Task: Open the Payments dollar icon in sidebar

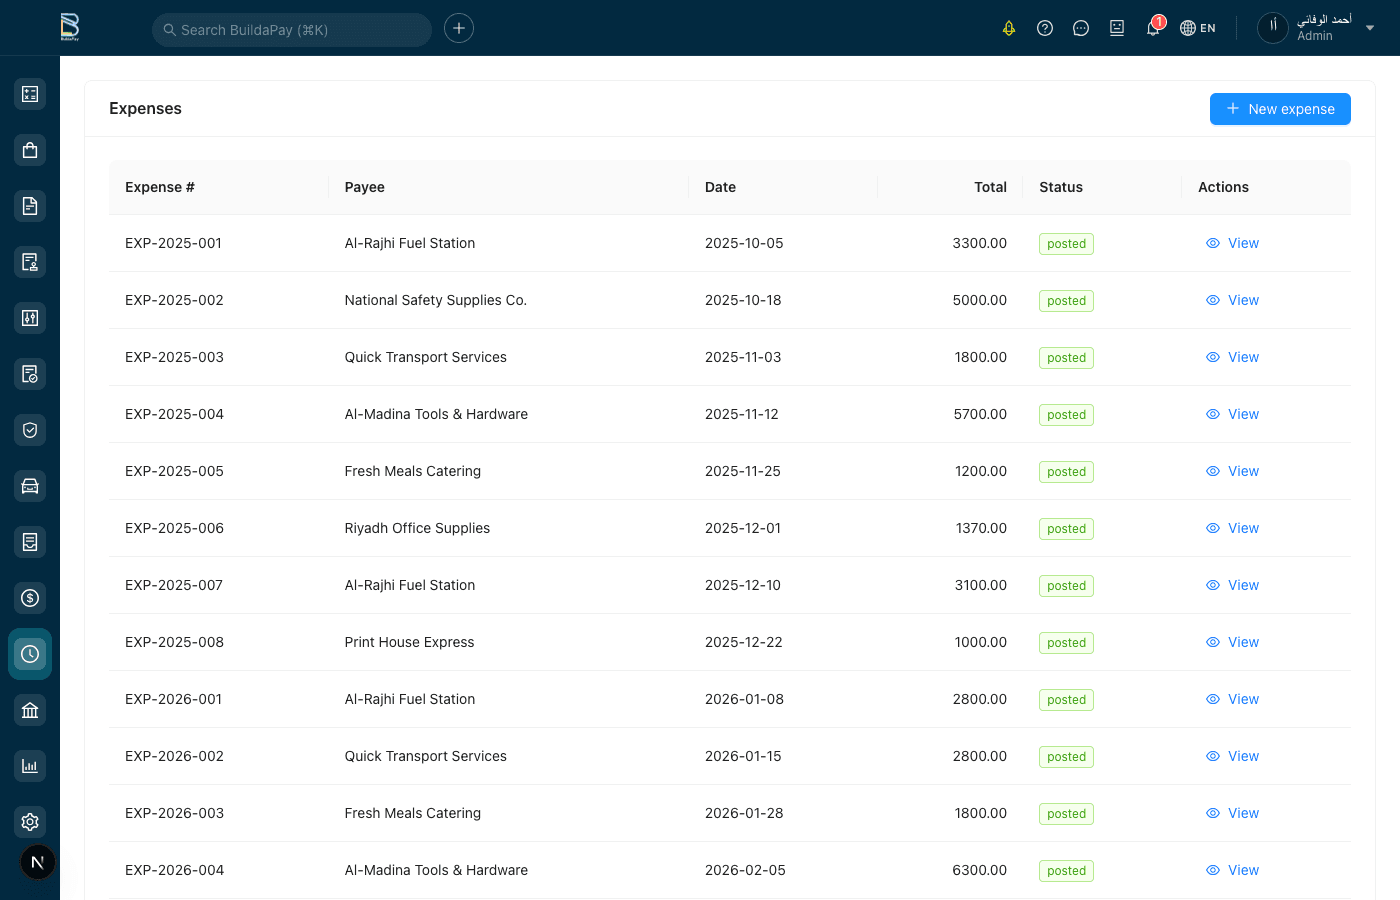Action: click(29, 597)
